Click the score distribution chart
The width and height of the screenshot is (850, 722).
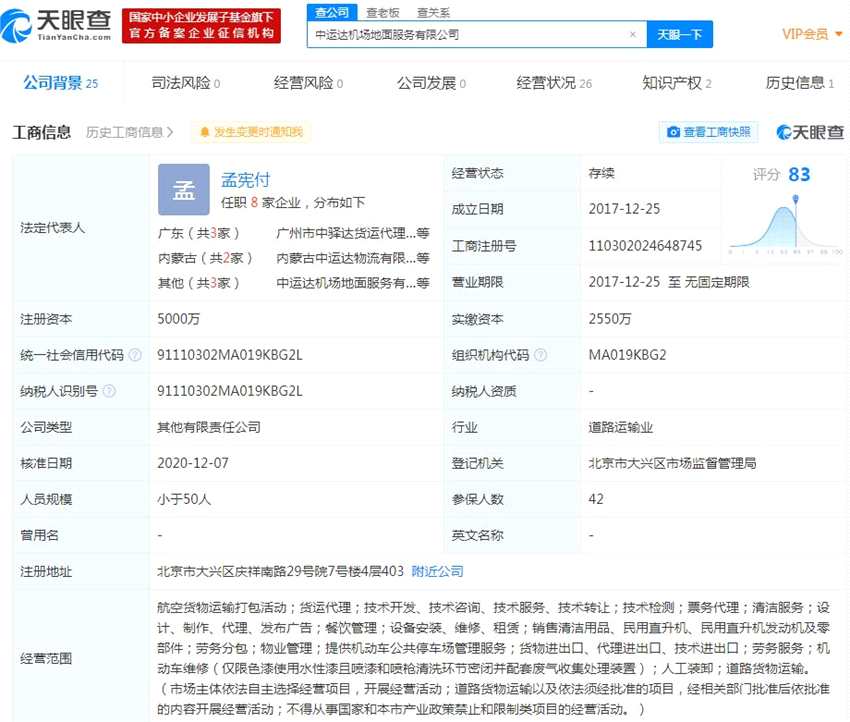[785, 225]
